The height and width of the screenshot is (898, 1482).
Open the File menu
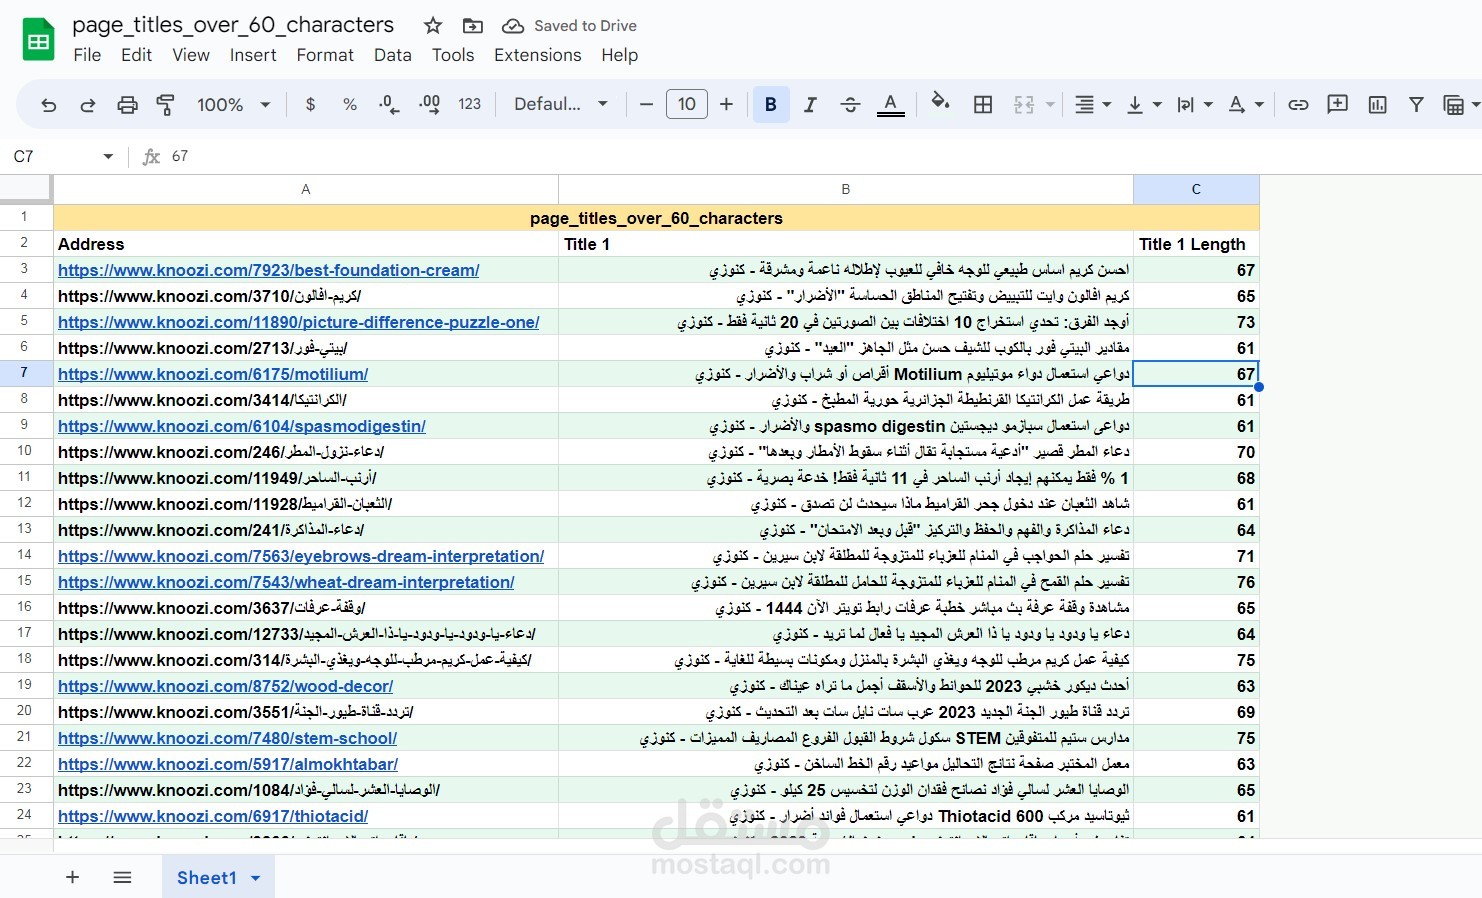(x=87, y=55)
